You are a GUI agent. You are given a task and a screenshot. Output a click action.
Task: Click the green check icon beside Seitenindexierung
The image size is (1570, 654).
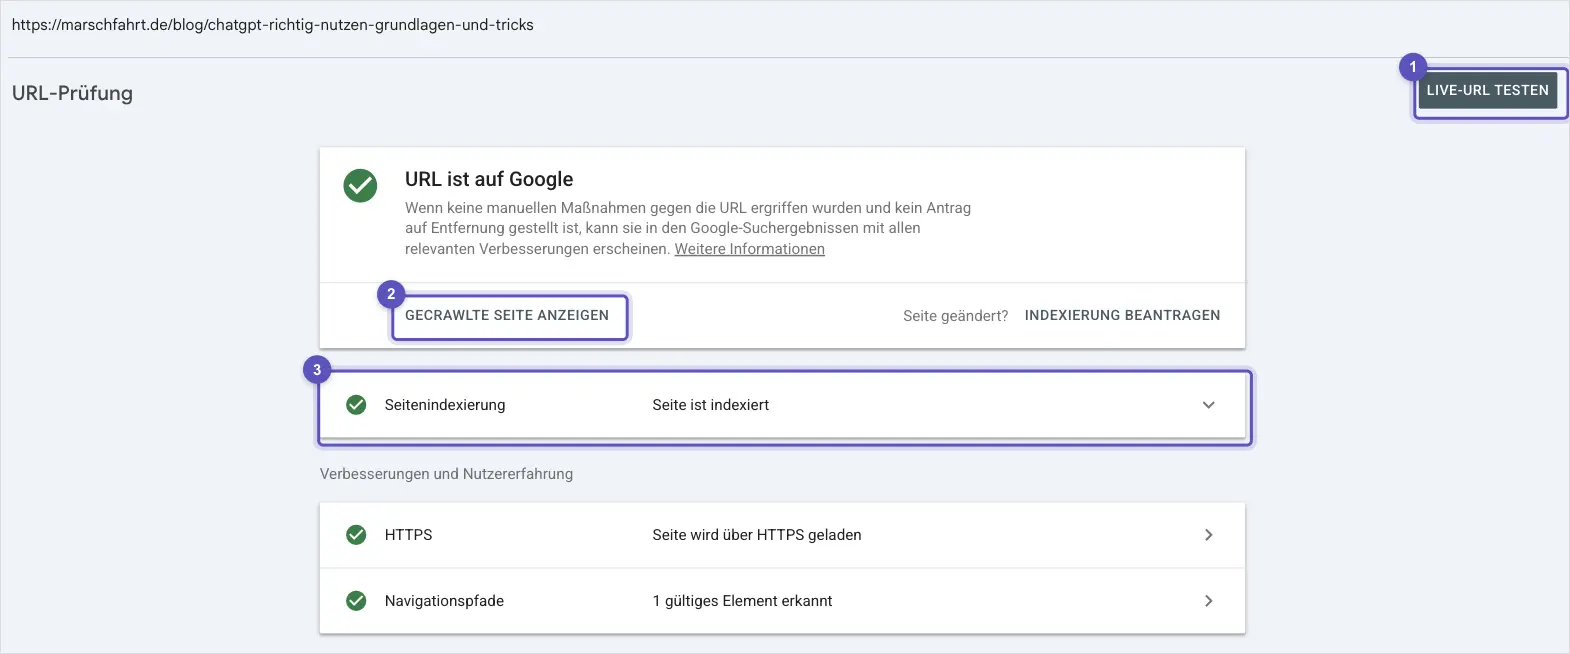(x=356, y=405)
